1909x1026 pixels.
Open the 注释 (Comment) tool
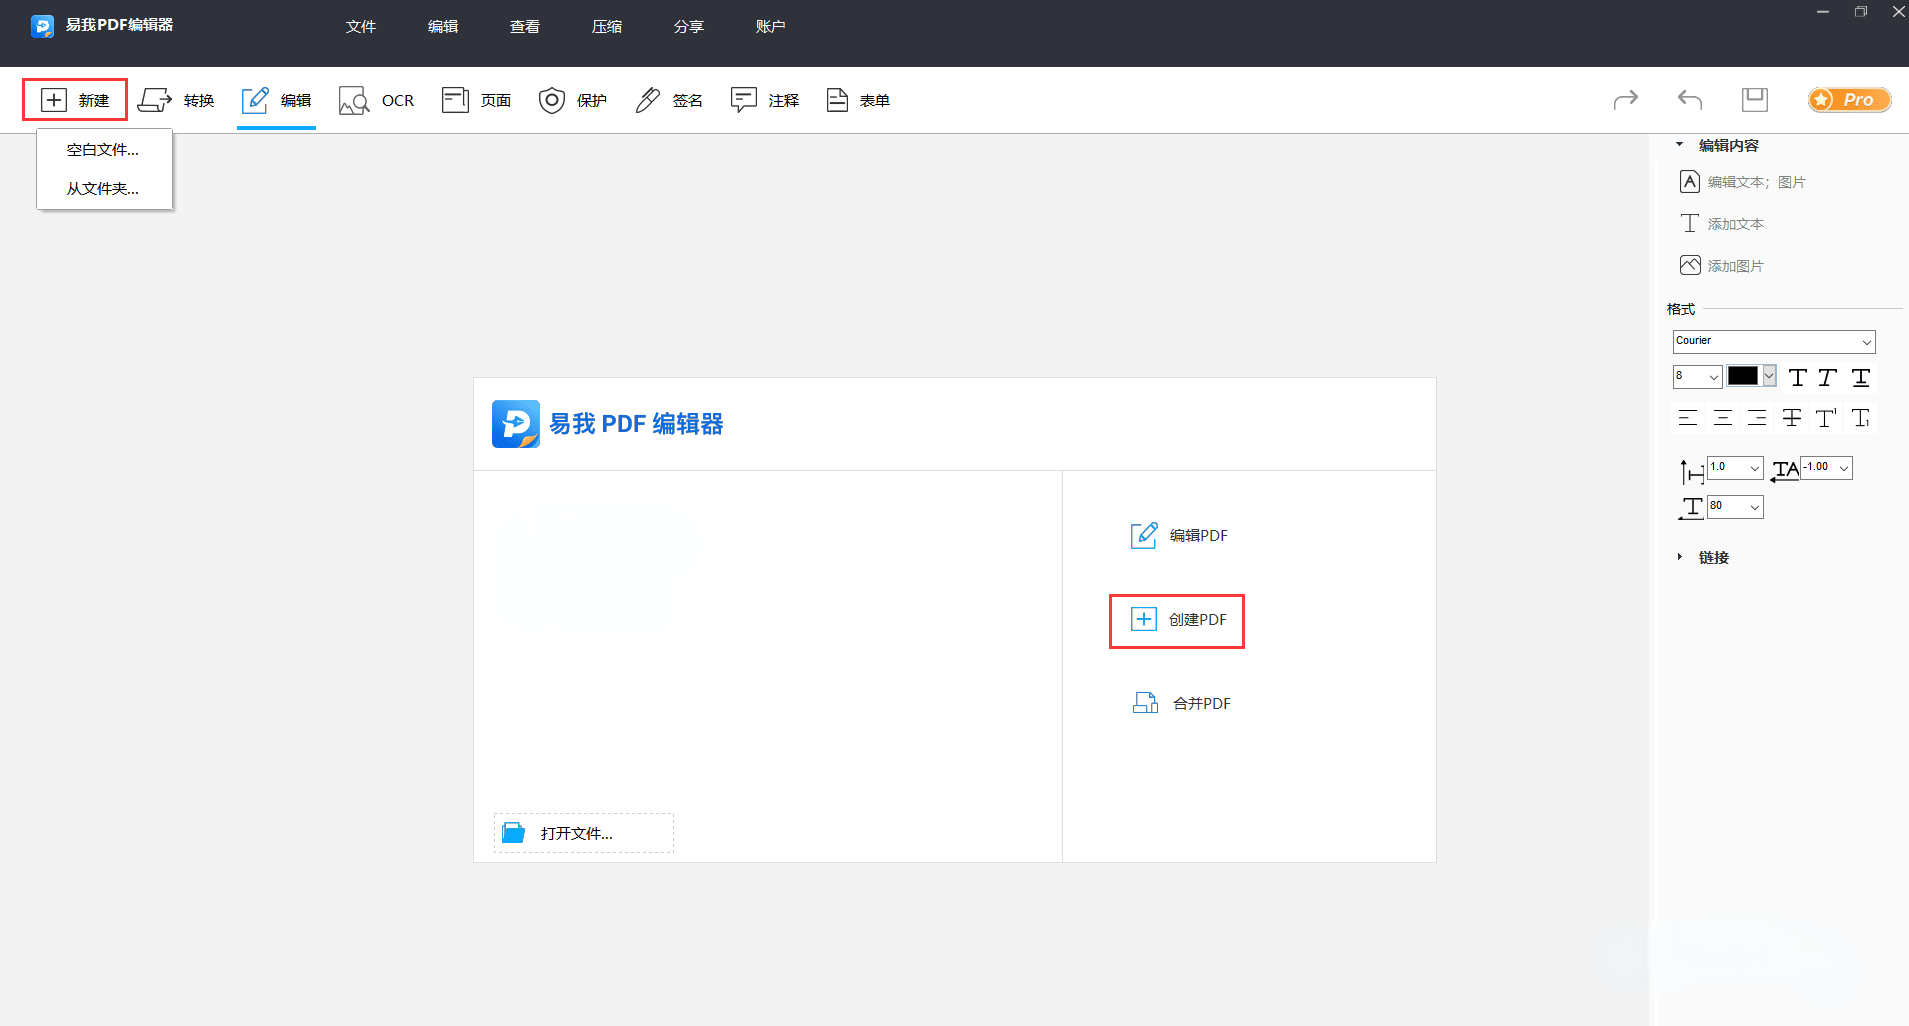click(x=765, y=100)
